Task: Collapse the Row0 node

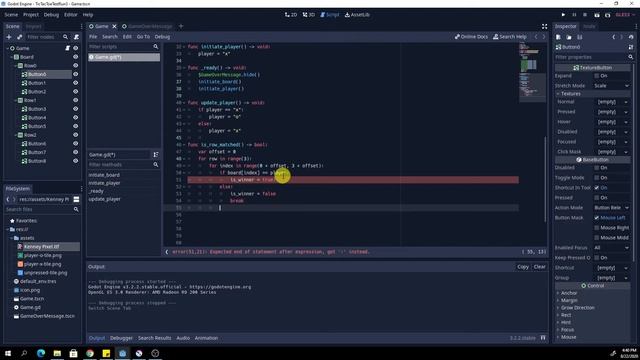Action: (x=16, y=66)
